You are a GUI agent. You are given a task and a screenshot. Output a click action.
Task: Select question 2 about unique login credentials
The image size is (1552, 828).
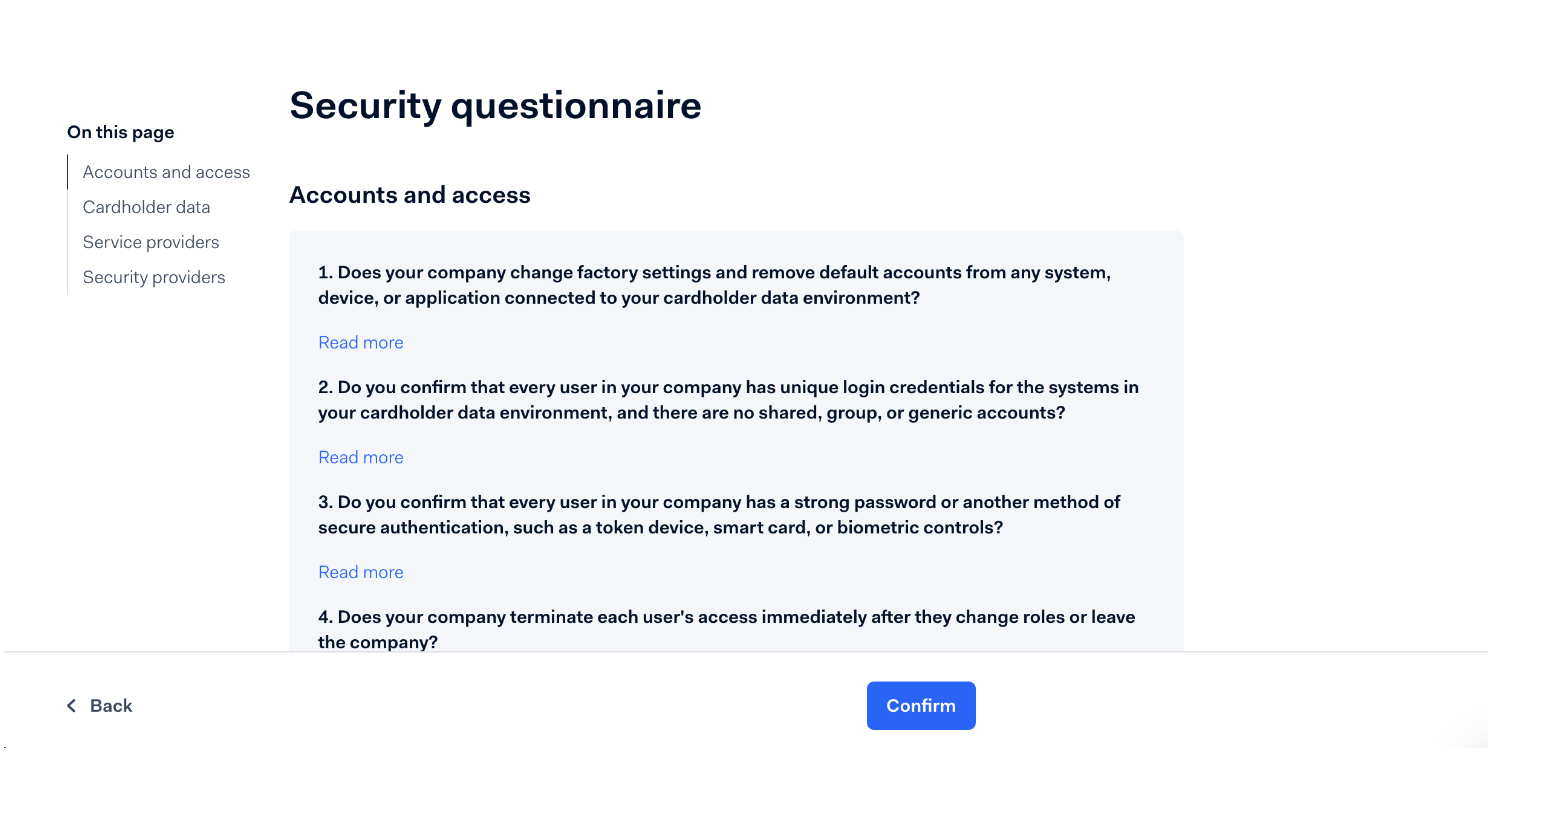[x=728, y=400]
